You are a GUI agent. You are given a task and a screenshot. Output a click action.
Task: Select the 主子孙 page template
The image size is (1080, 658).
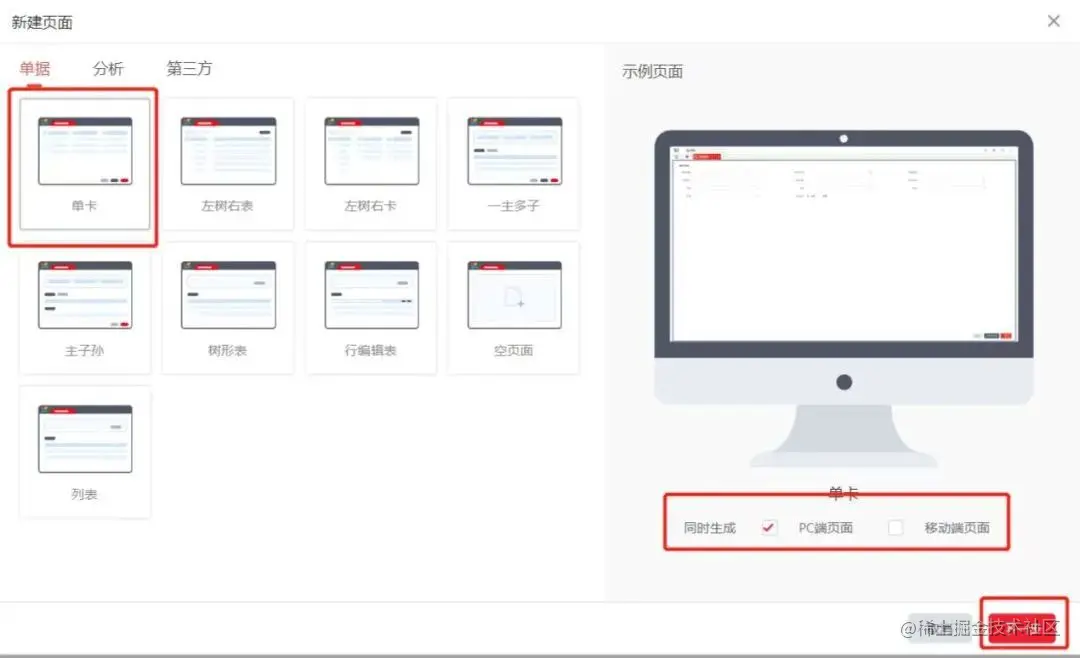click(85, 300)
